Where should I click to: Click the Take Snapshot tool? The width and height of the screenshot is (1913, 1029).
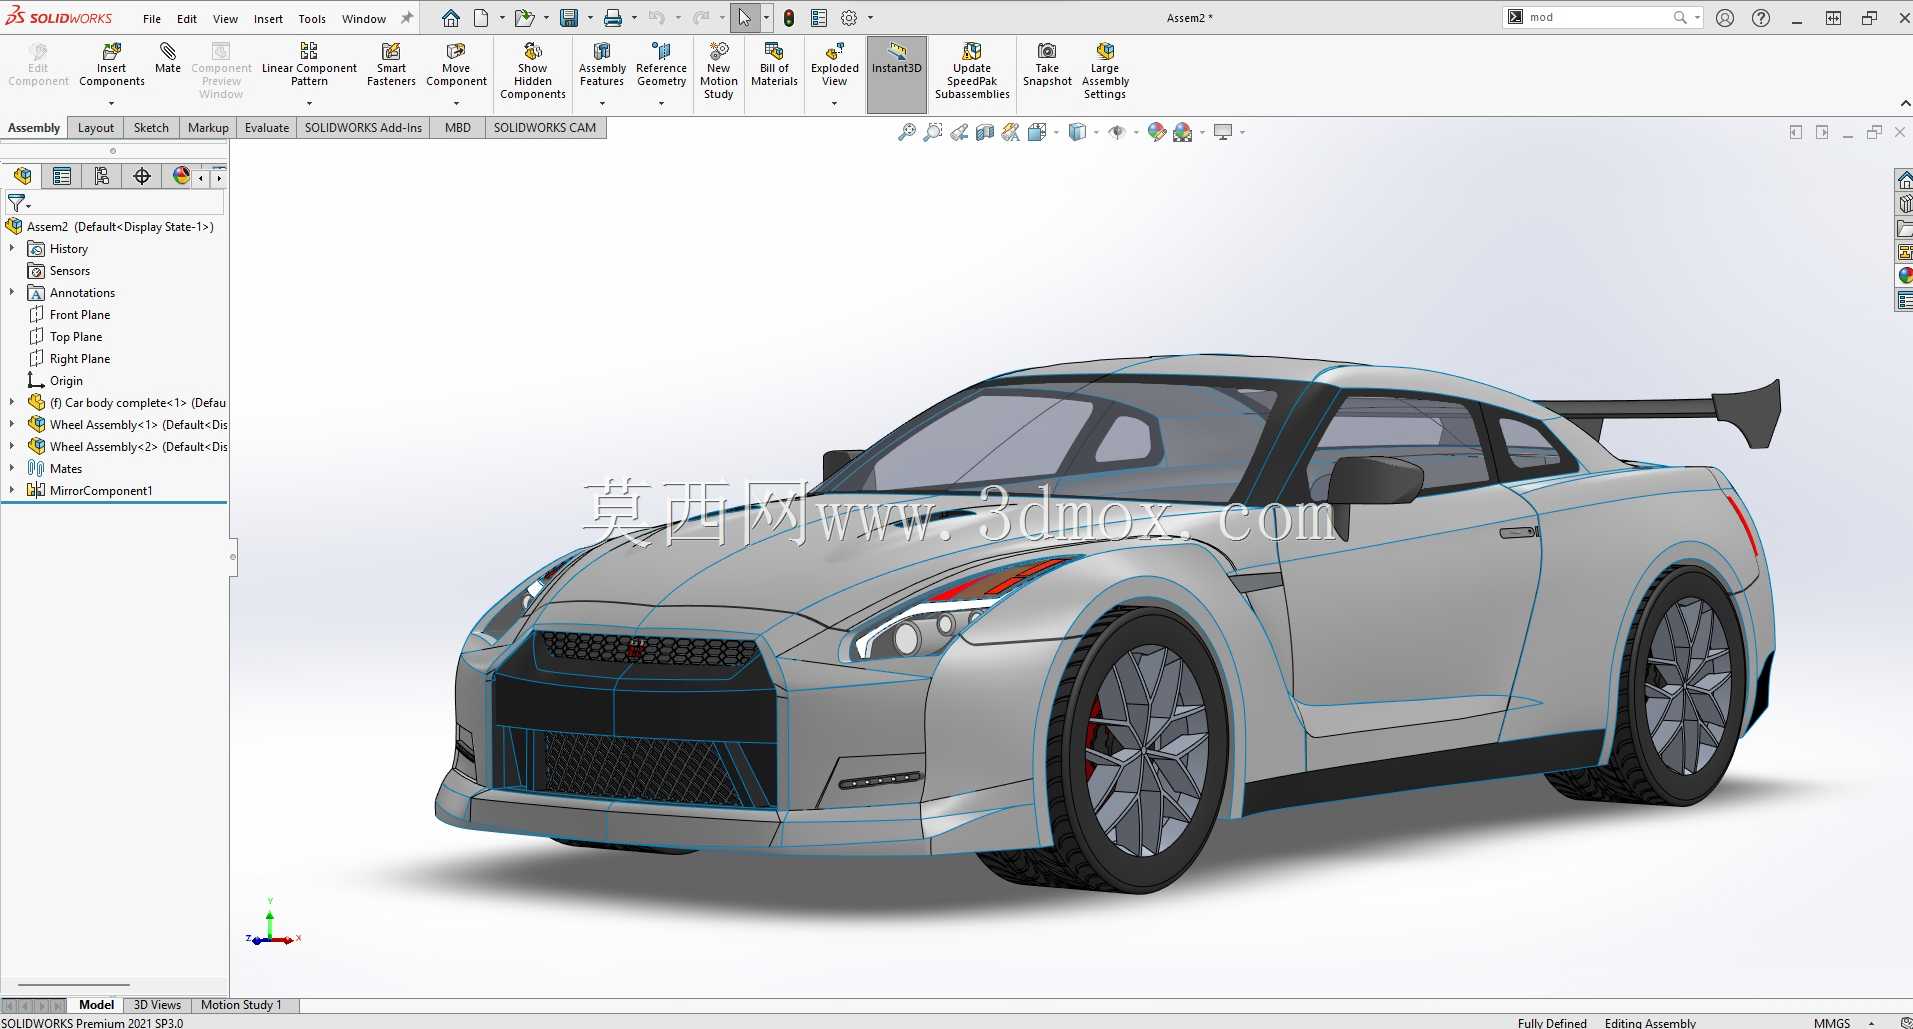pos(1047,66)
